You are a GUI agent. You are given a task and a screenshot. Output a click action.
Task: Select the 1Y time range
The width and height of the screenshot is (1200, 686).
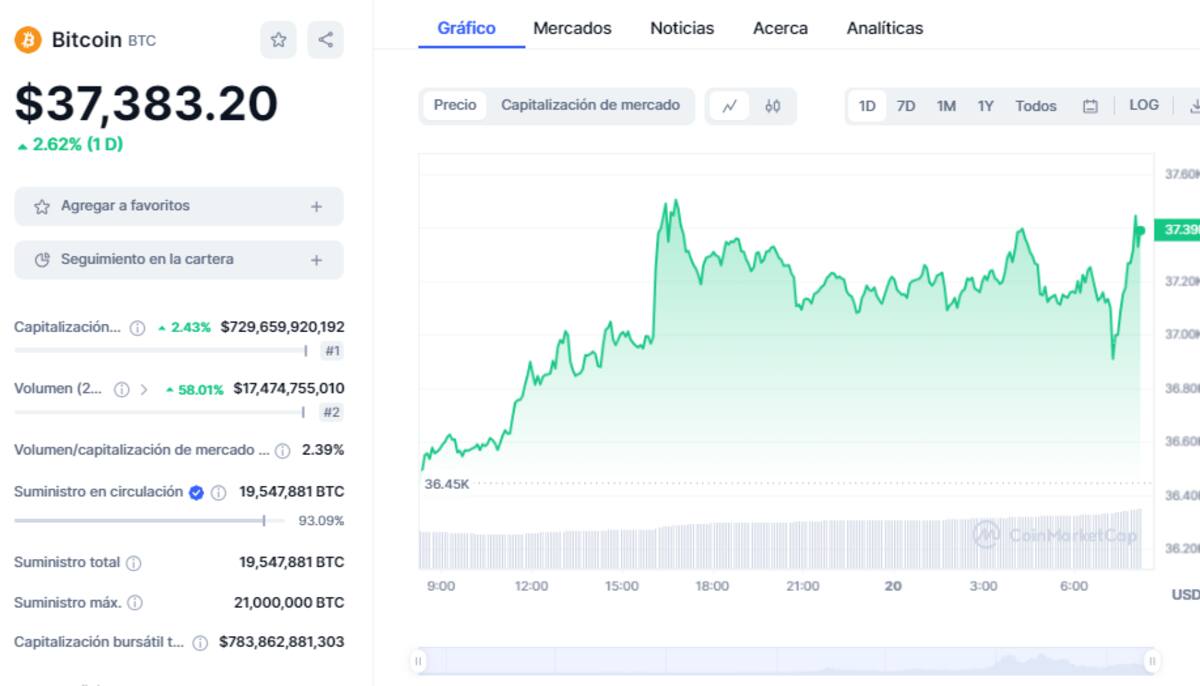pos(985,106)
